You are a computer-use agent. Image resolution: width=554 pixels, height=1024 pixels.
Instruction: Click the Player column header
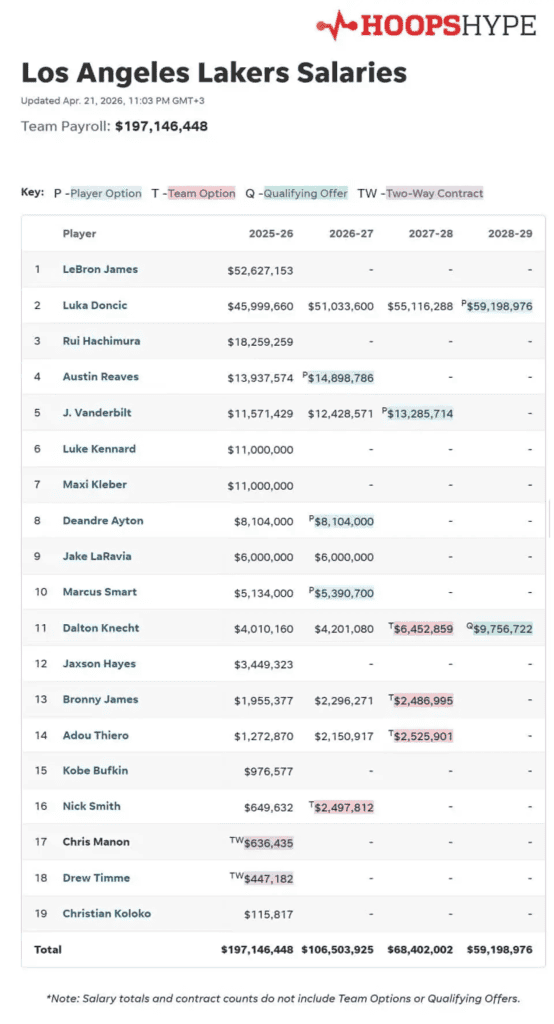coord(79,234)
